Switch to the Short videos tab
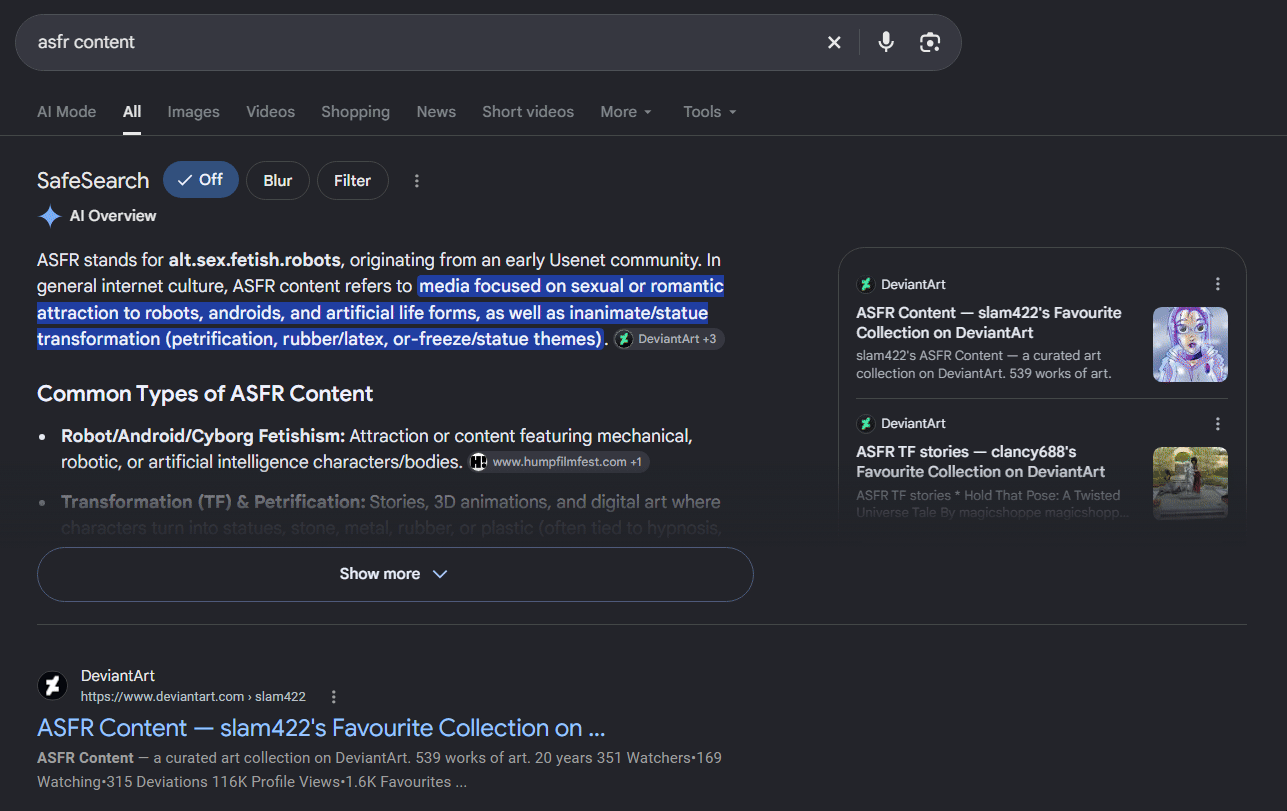Screen dimensions: 1287x811 528,112
